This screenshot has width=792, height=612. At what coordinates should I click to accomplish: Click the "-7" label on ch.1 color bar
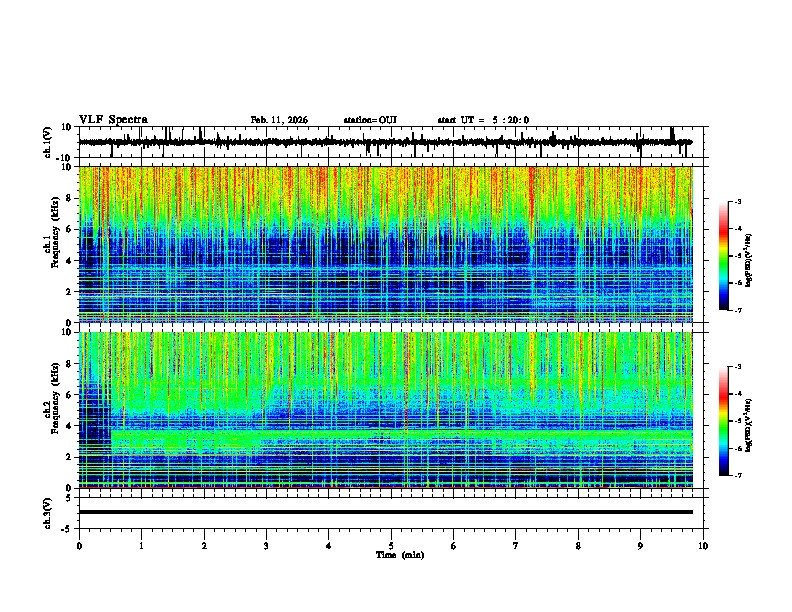point(737,310)
